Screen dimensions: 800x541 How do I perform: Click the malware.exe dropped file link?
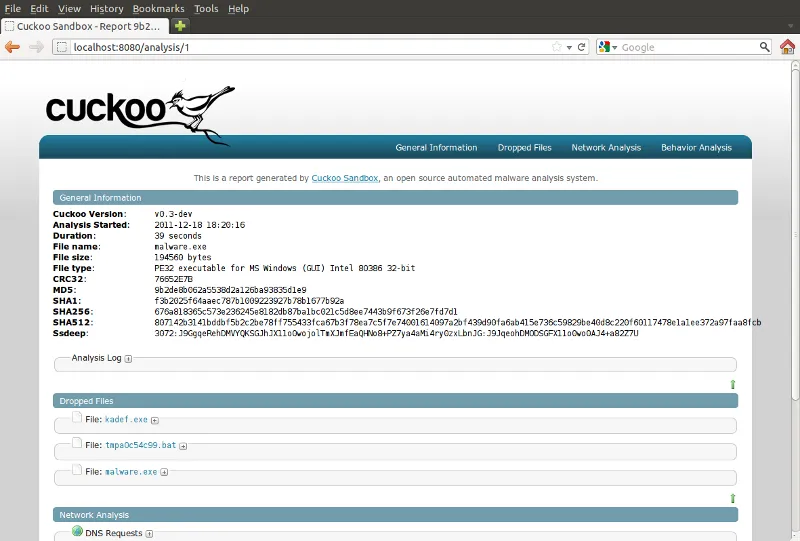pos(131,472)
